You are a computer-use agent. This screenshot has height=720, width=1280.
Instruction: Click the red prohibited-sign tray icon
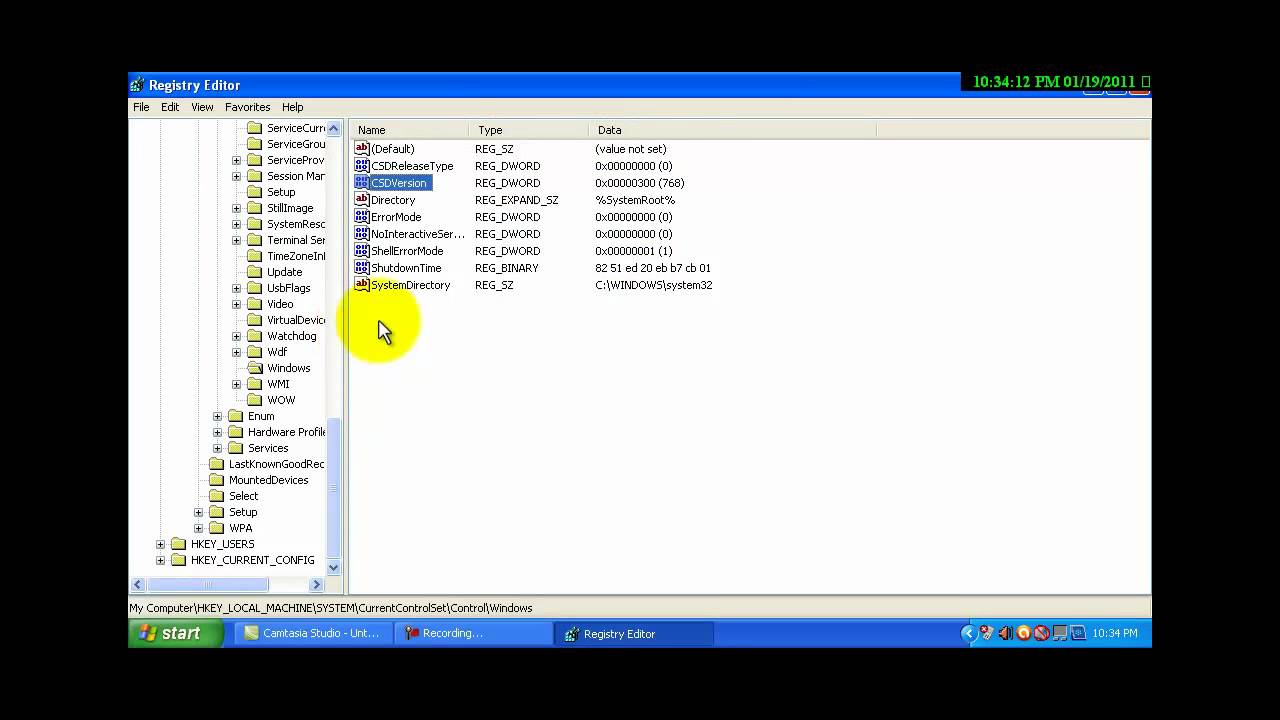(1041, 633)
